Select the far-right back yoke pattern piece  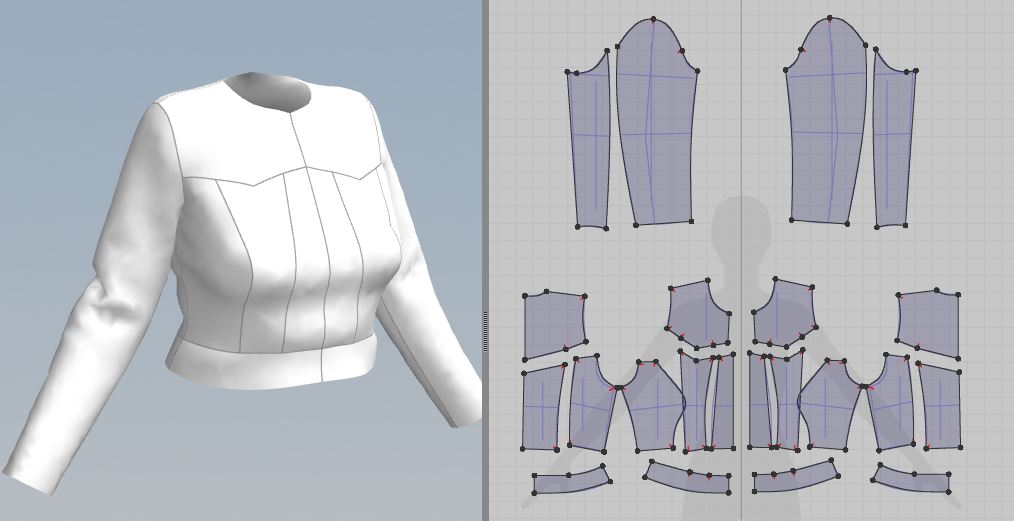pyautogui.click(x=928, y=323)
